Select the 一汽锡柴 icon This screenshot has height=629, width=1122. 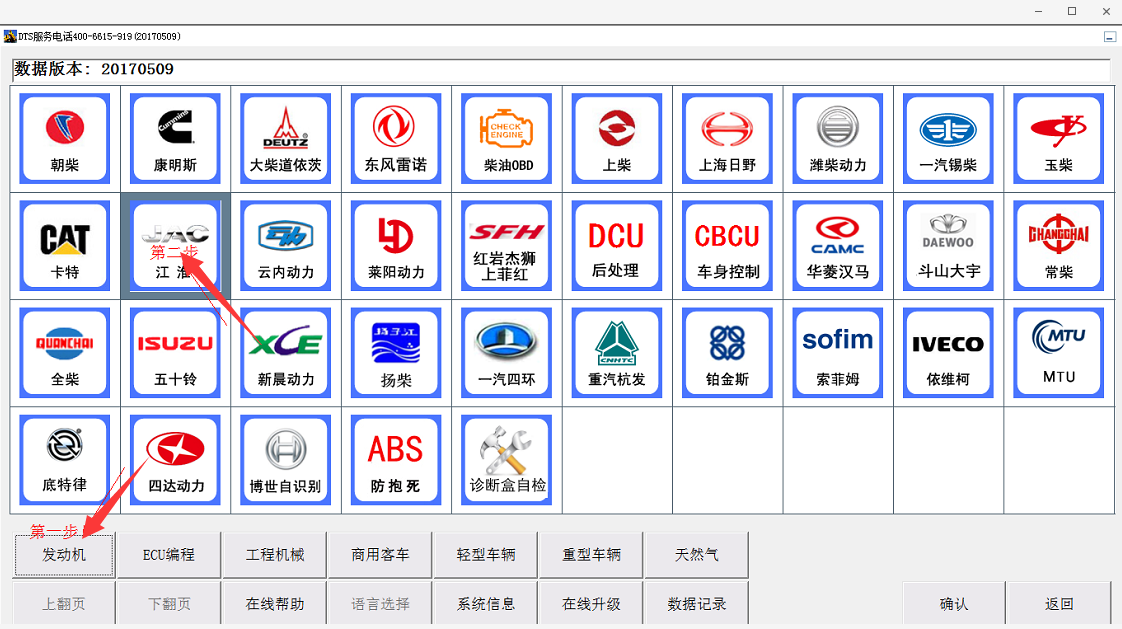[x=948, y=139]
